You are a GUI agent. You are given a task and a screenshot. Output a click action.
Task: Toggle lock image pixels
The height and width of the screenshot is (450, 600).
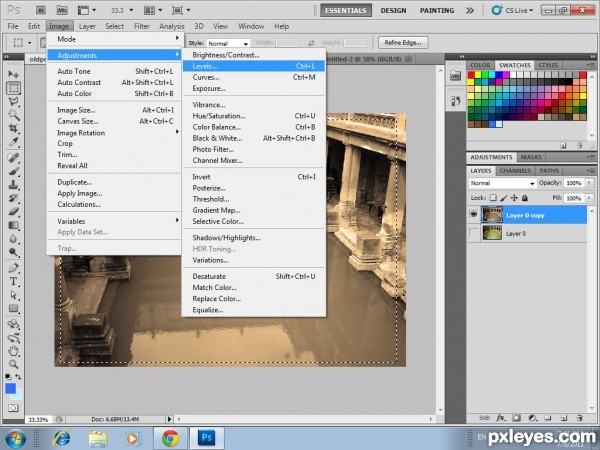(x=504, y=198)
